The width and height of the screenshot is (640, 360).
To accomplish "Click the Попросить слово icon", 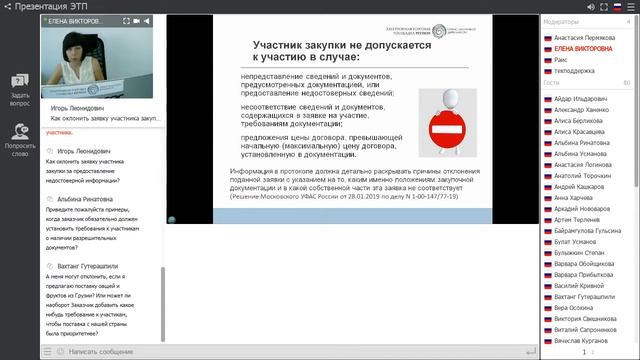I will pos(20,131).
